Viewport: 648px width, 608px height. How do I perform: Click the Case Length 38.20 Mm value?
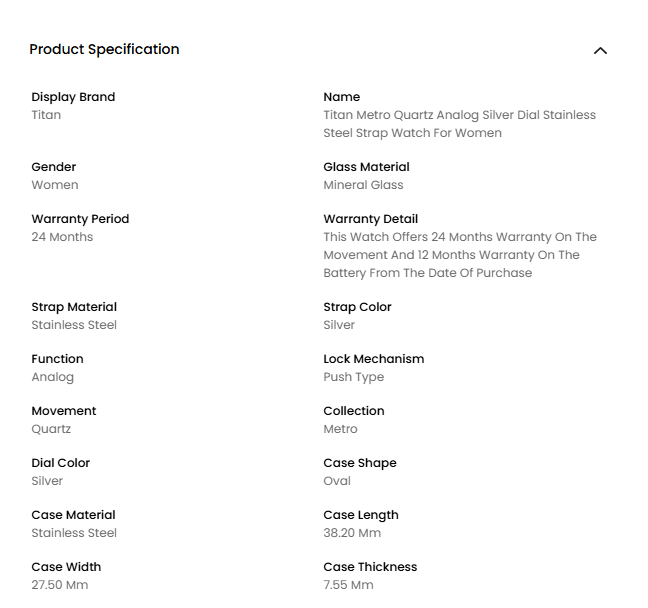[x=352, y=533]
